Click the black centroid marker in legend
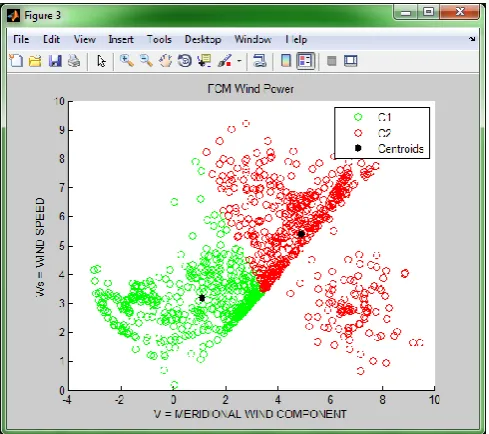The height and width of the screenshot is (434, 489). click(x=358, y=148)
